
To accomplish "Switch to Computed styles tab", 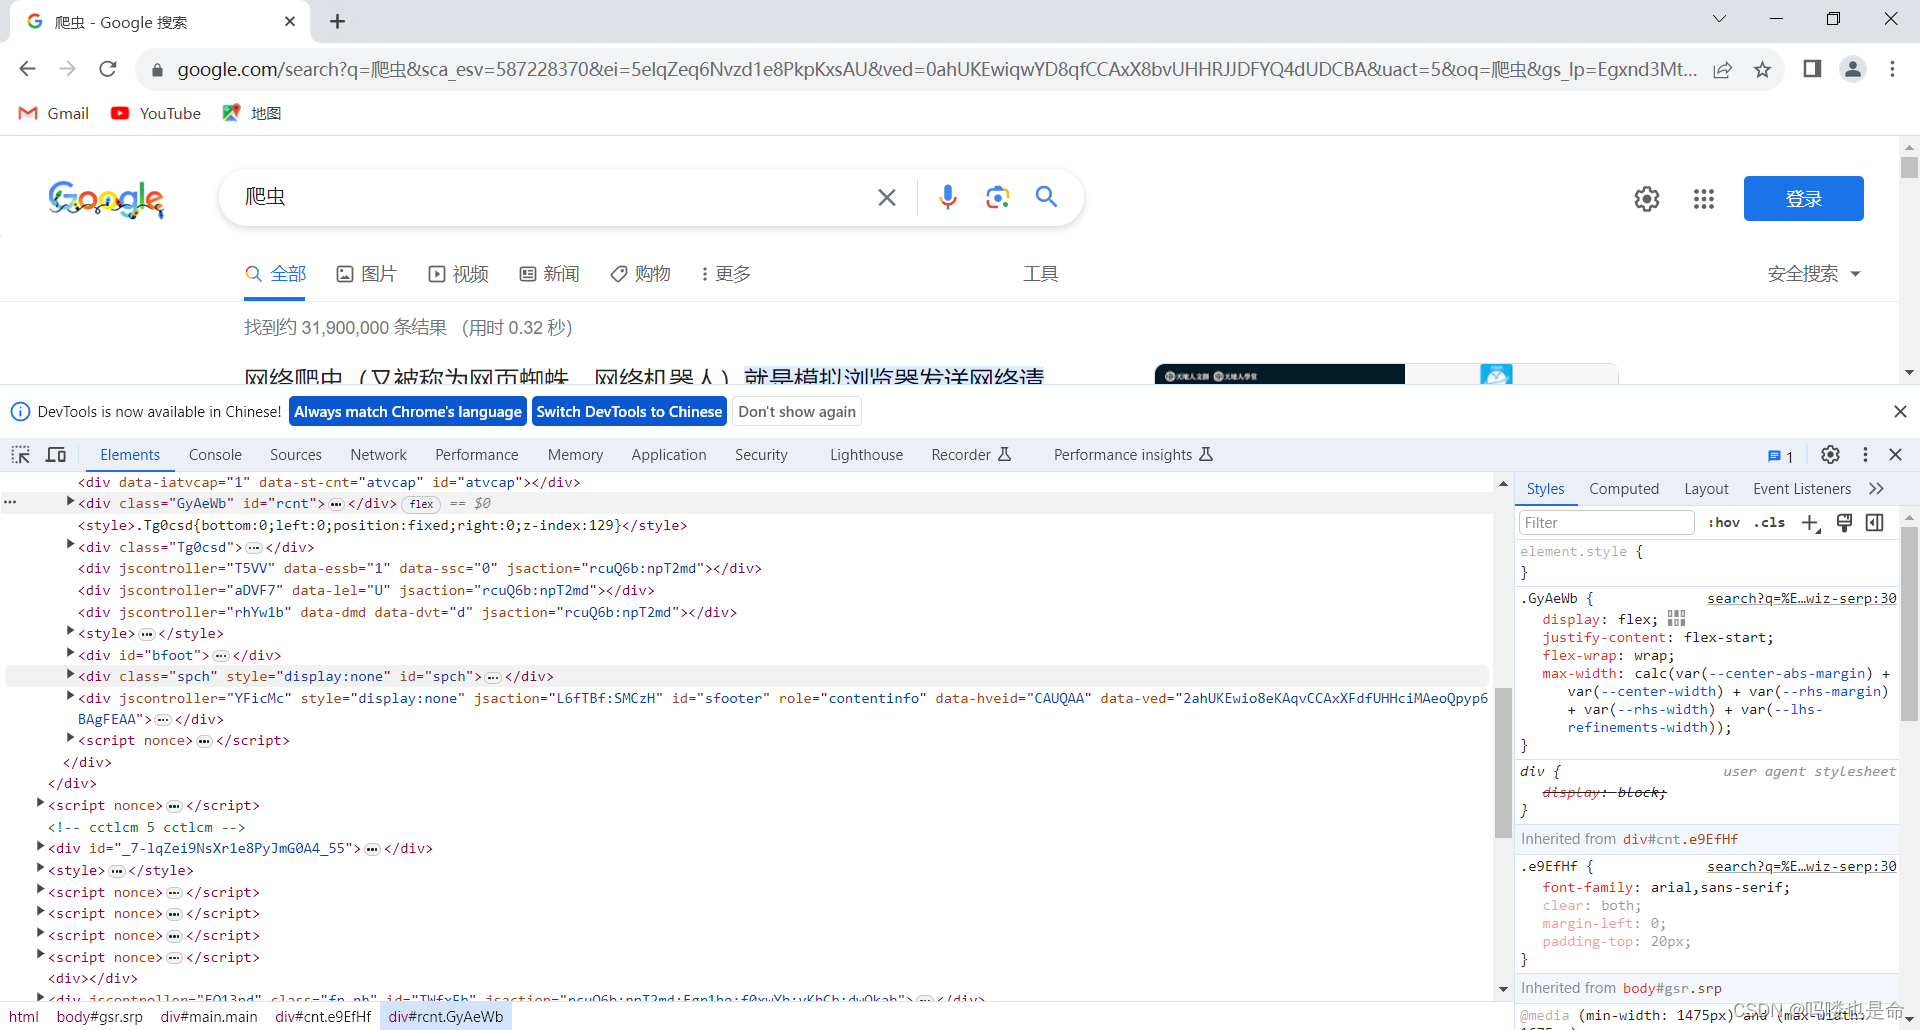I will 1624,489.
